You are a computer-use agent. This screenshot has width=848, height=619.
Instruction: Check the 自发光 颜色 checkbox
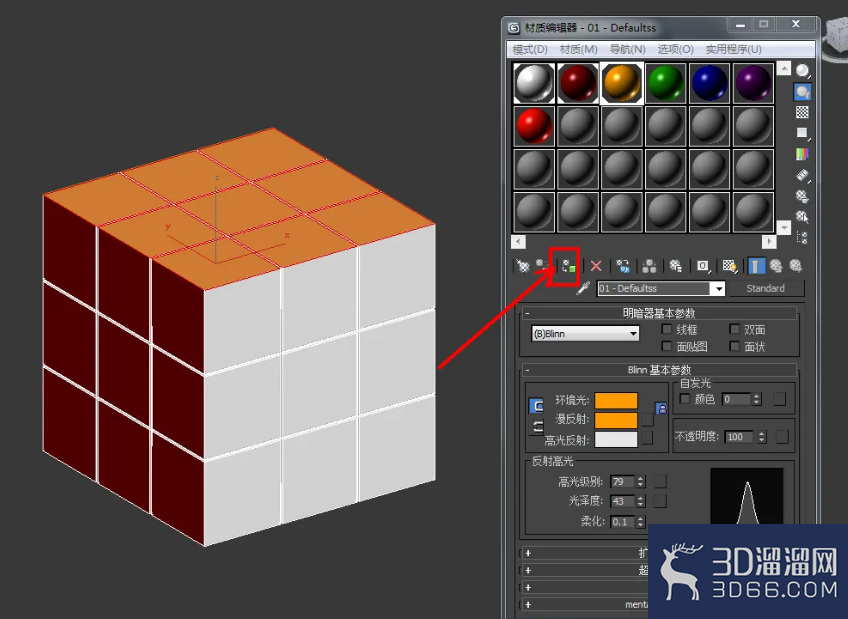[685, 398]
